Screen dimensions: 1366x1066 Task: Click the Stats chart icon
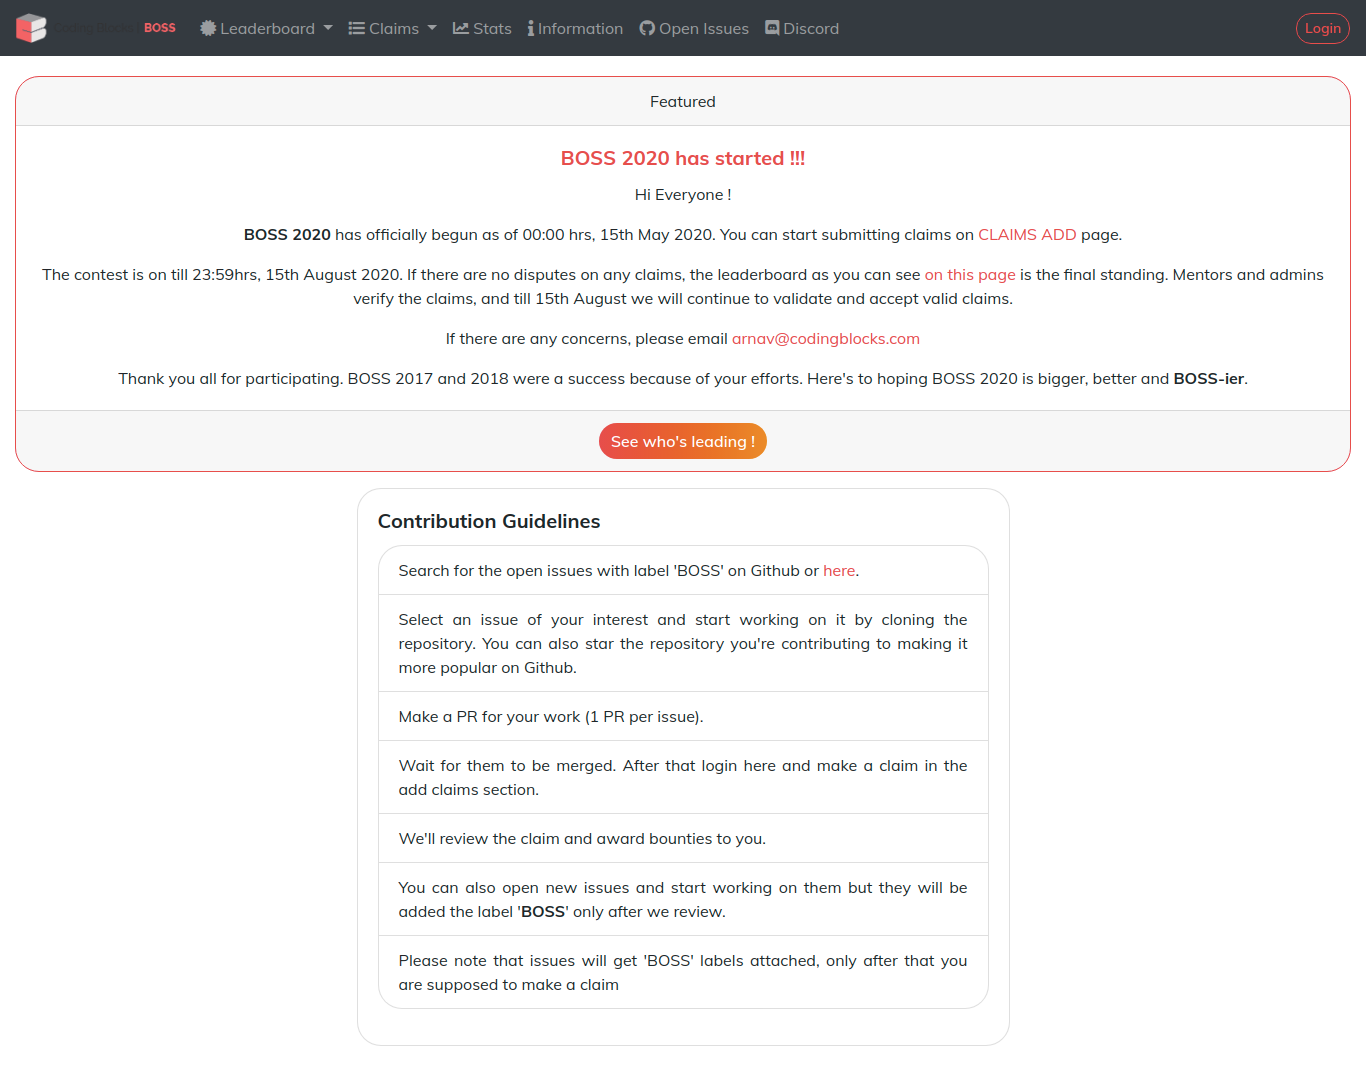tap(461, 28)
